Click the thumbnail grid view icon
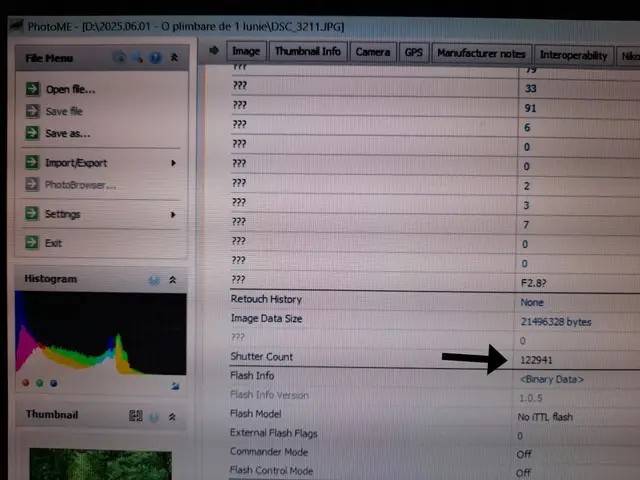The width and height of the screenshot is (640, 480). [x=136, y=416]
